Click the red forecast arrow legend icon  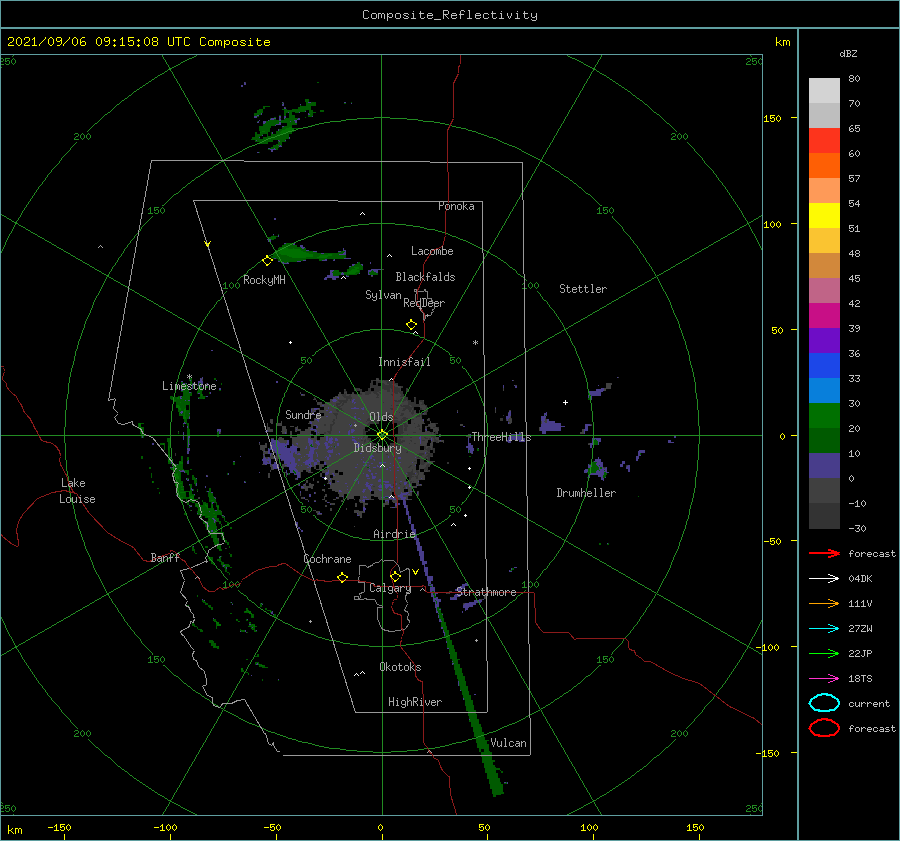[824, 553]
